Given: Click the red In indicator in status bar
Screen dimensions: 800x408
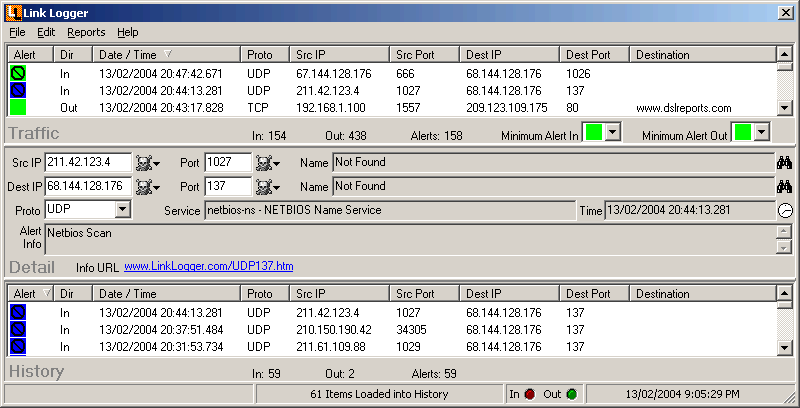Looking at the screenshot, I should (x=529, y=394).
